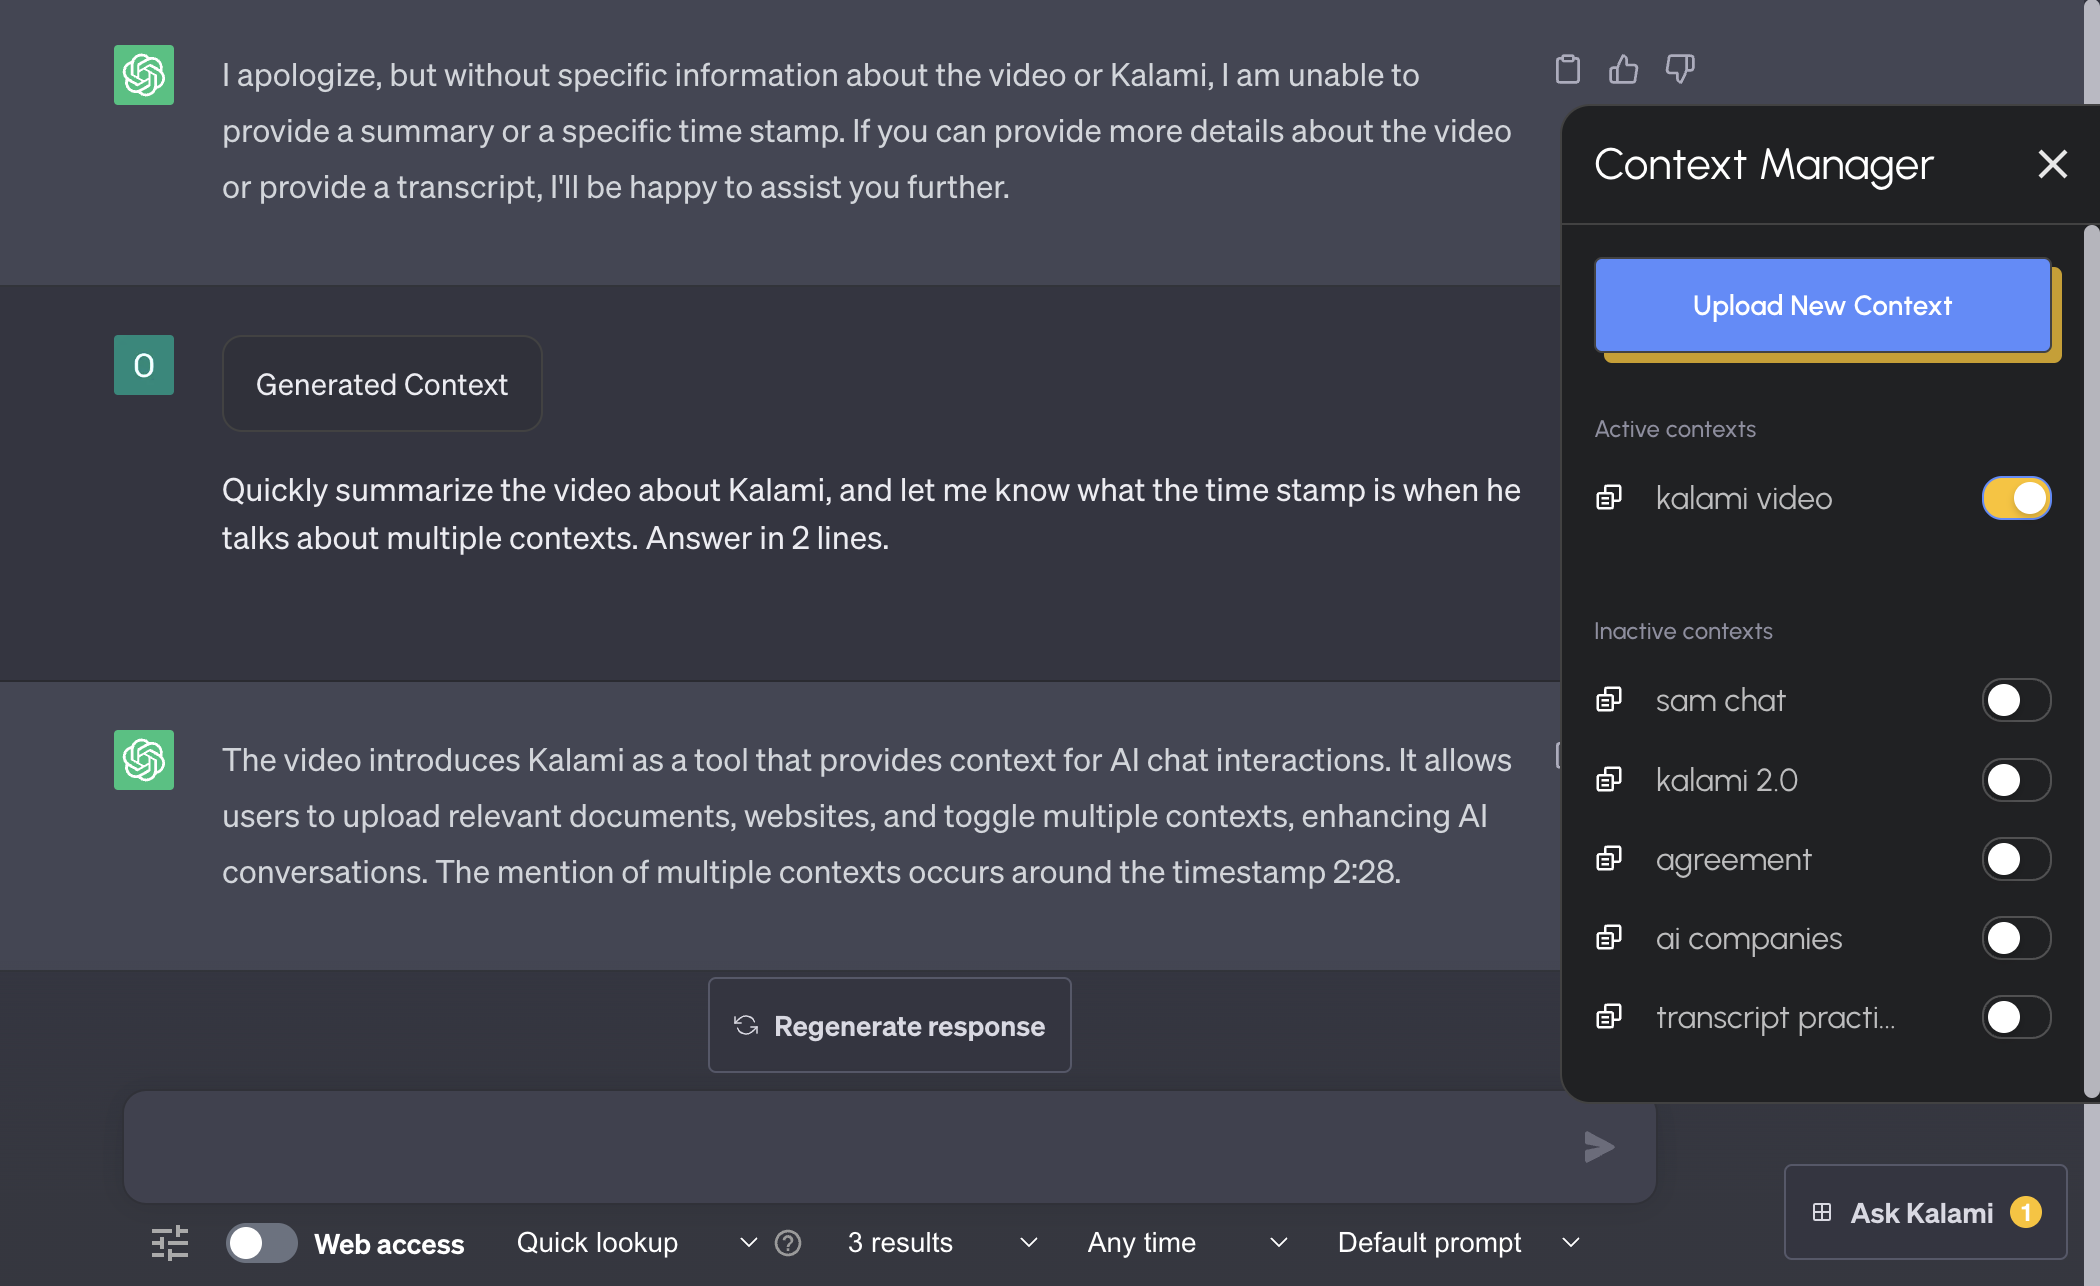Click the Regenerate response button
Viewport: 2100px width, 1286px height.
click(889, 1025)
